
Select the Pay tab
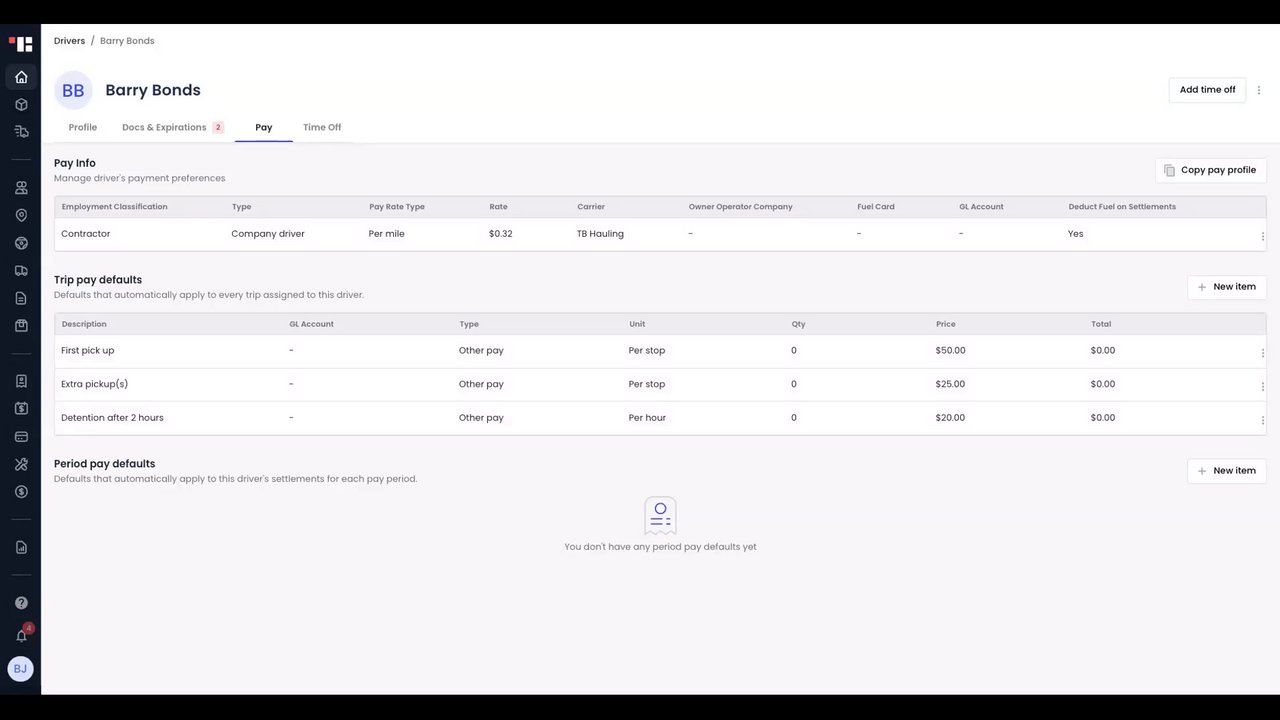264,127
